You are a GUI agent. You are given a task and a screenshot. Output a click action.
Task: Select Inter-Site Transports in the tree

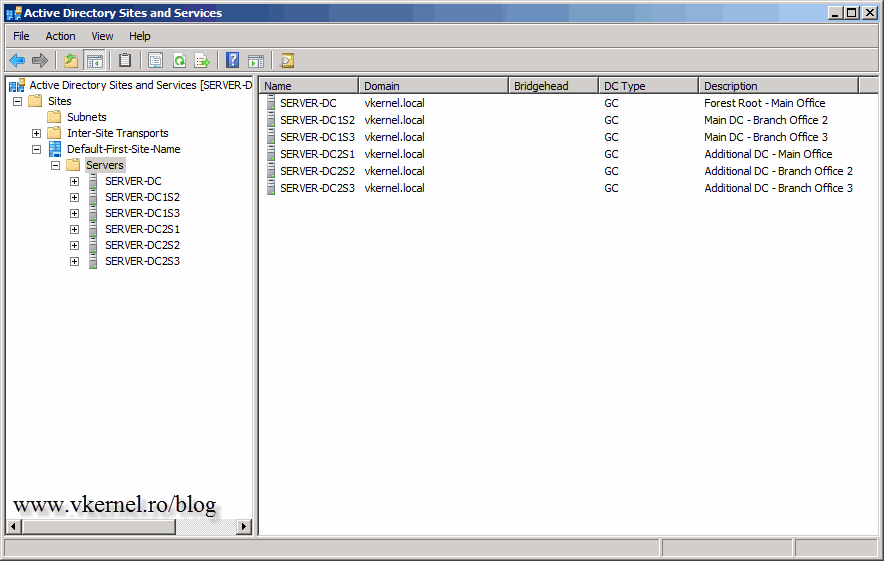point(117,133)
